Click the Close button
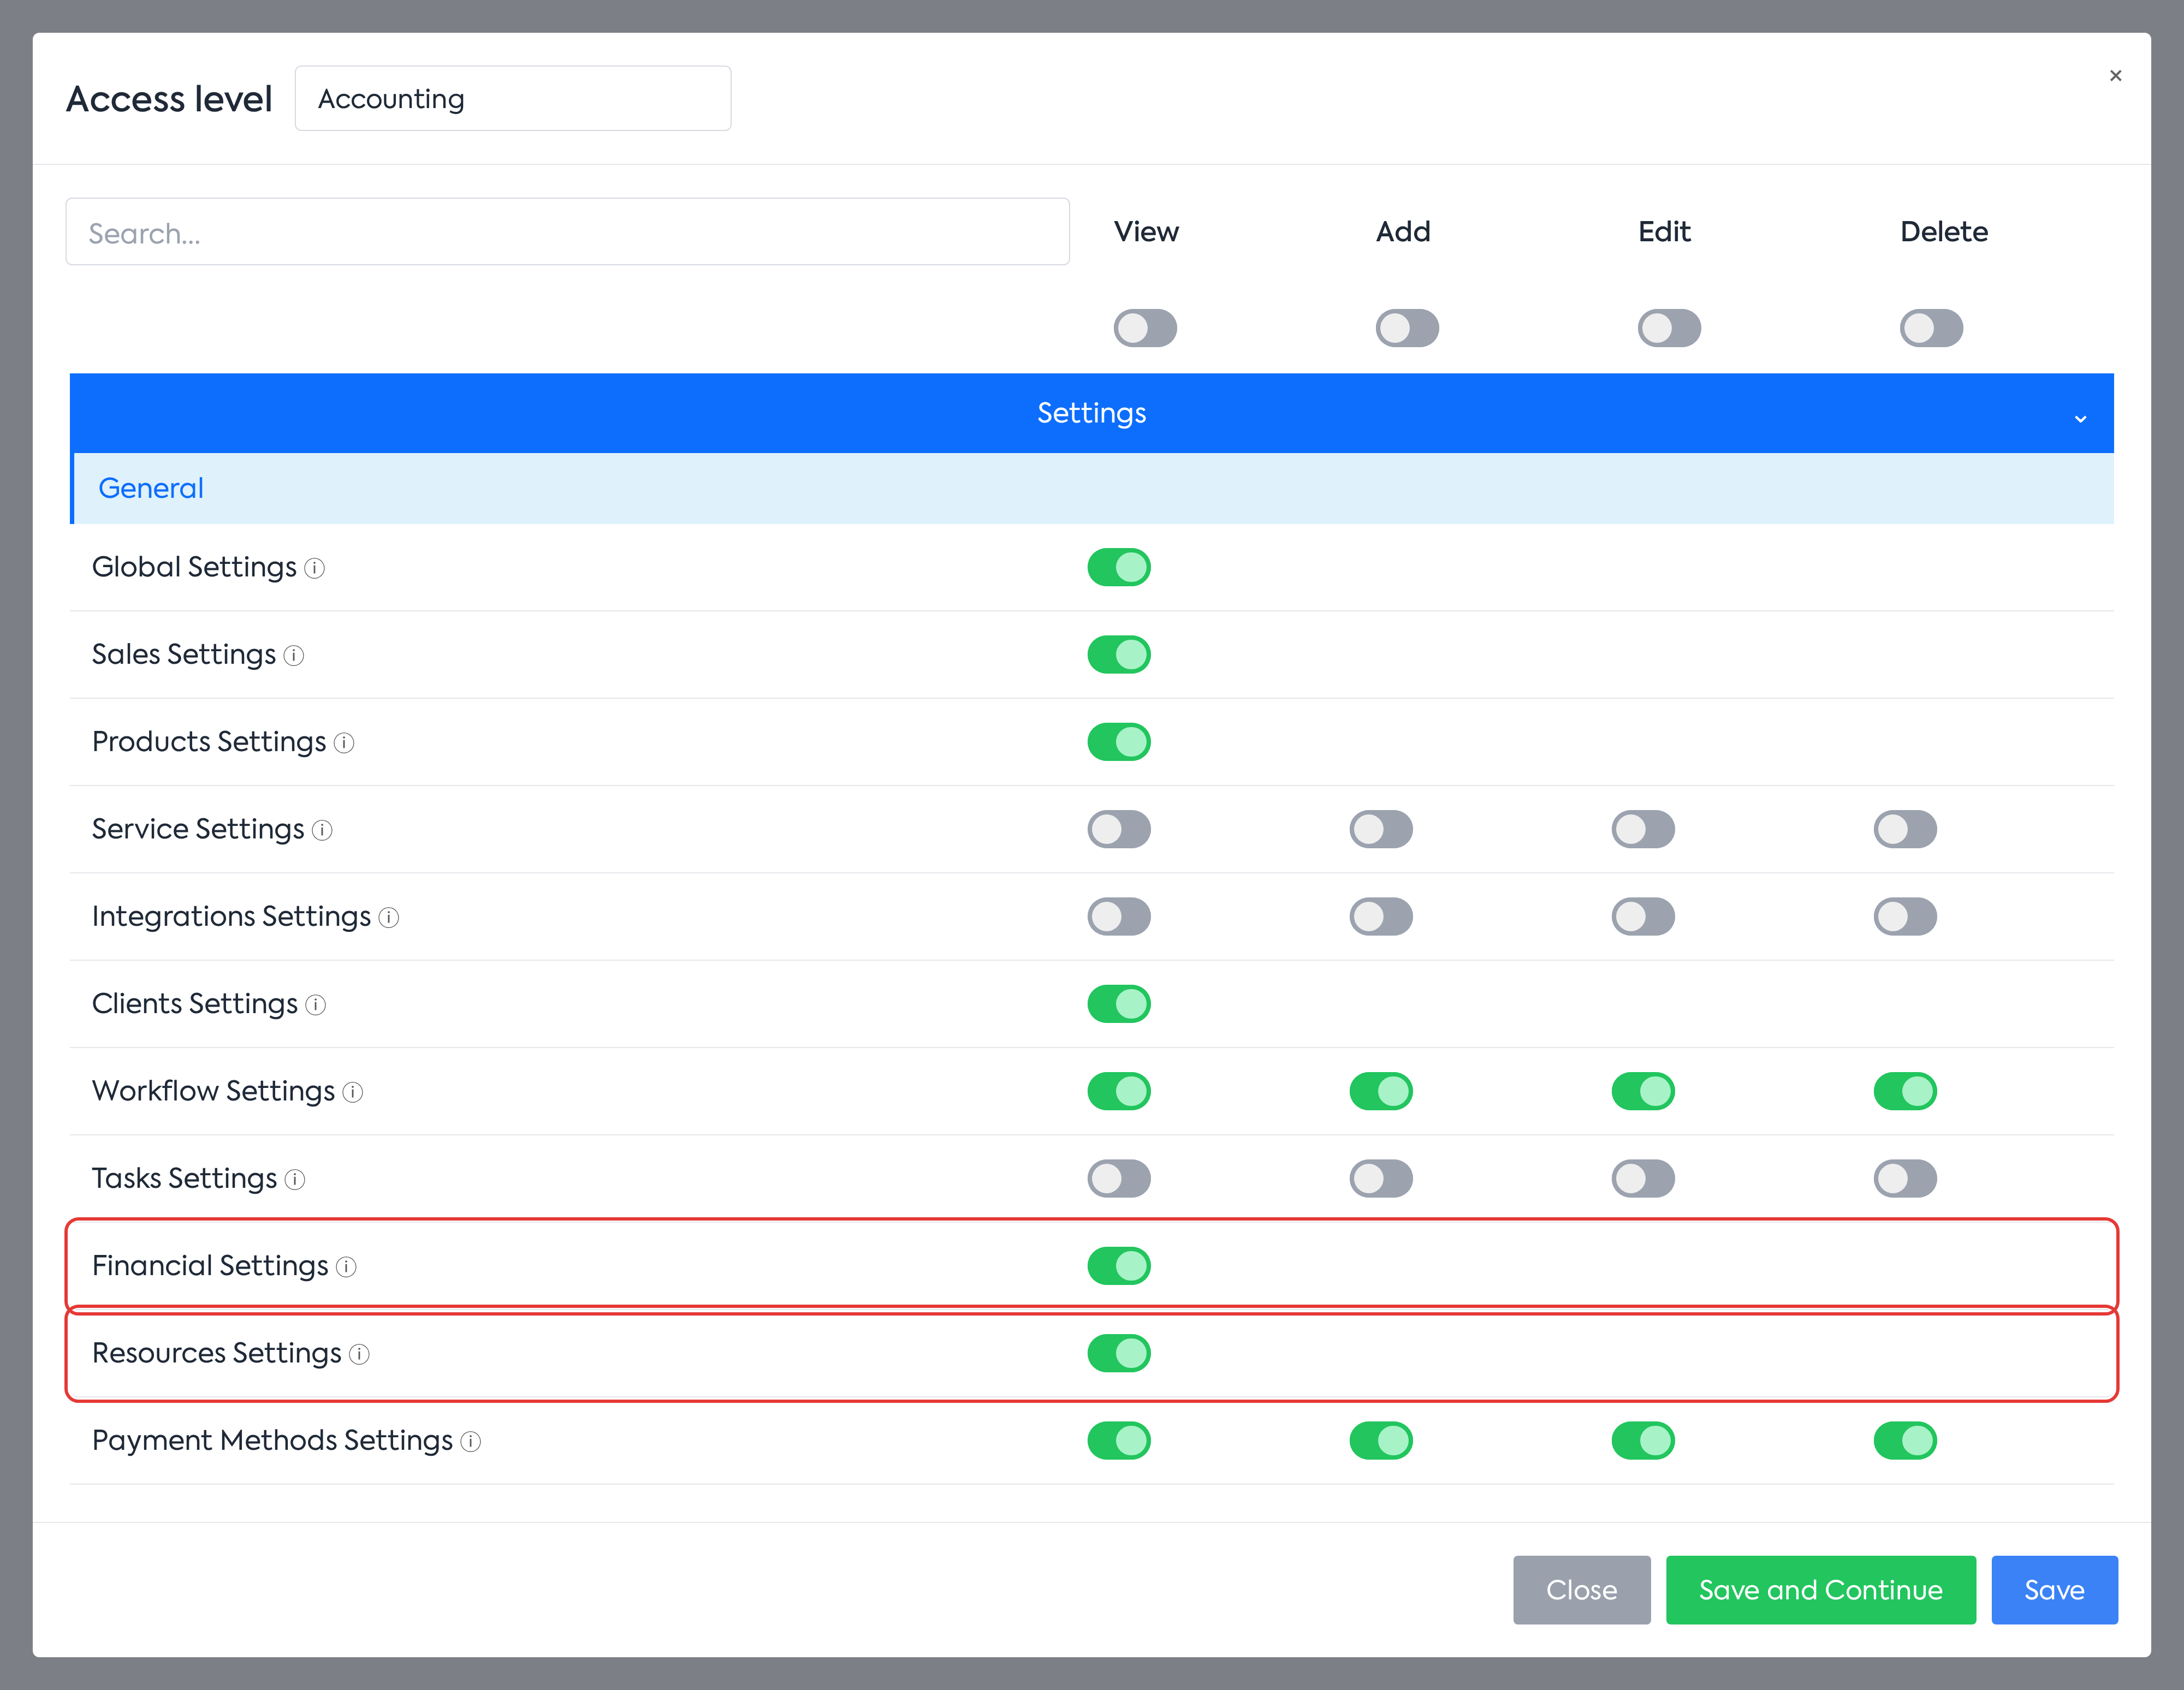 pos(1581,1590)
